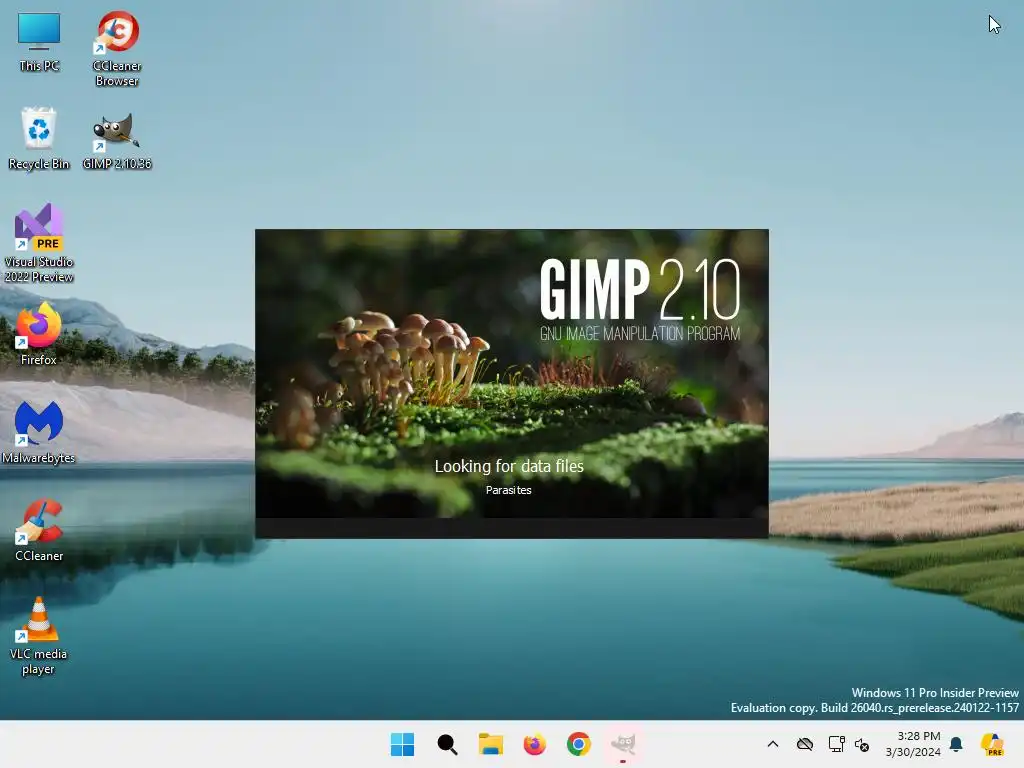Click the 'Parasites' loading text
This screenshot has width=1024, height=768.
(509, 490)
